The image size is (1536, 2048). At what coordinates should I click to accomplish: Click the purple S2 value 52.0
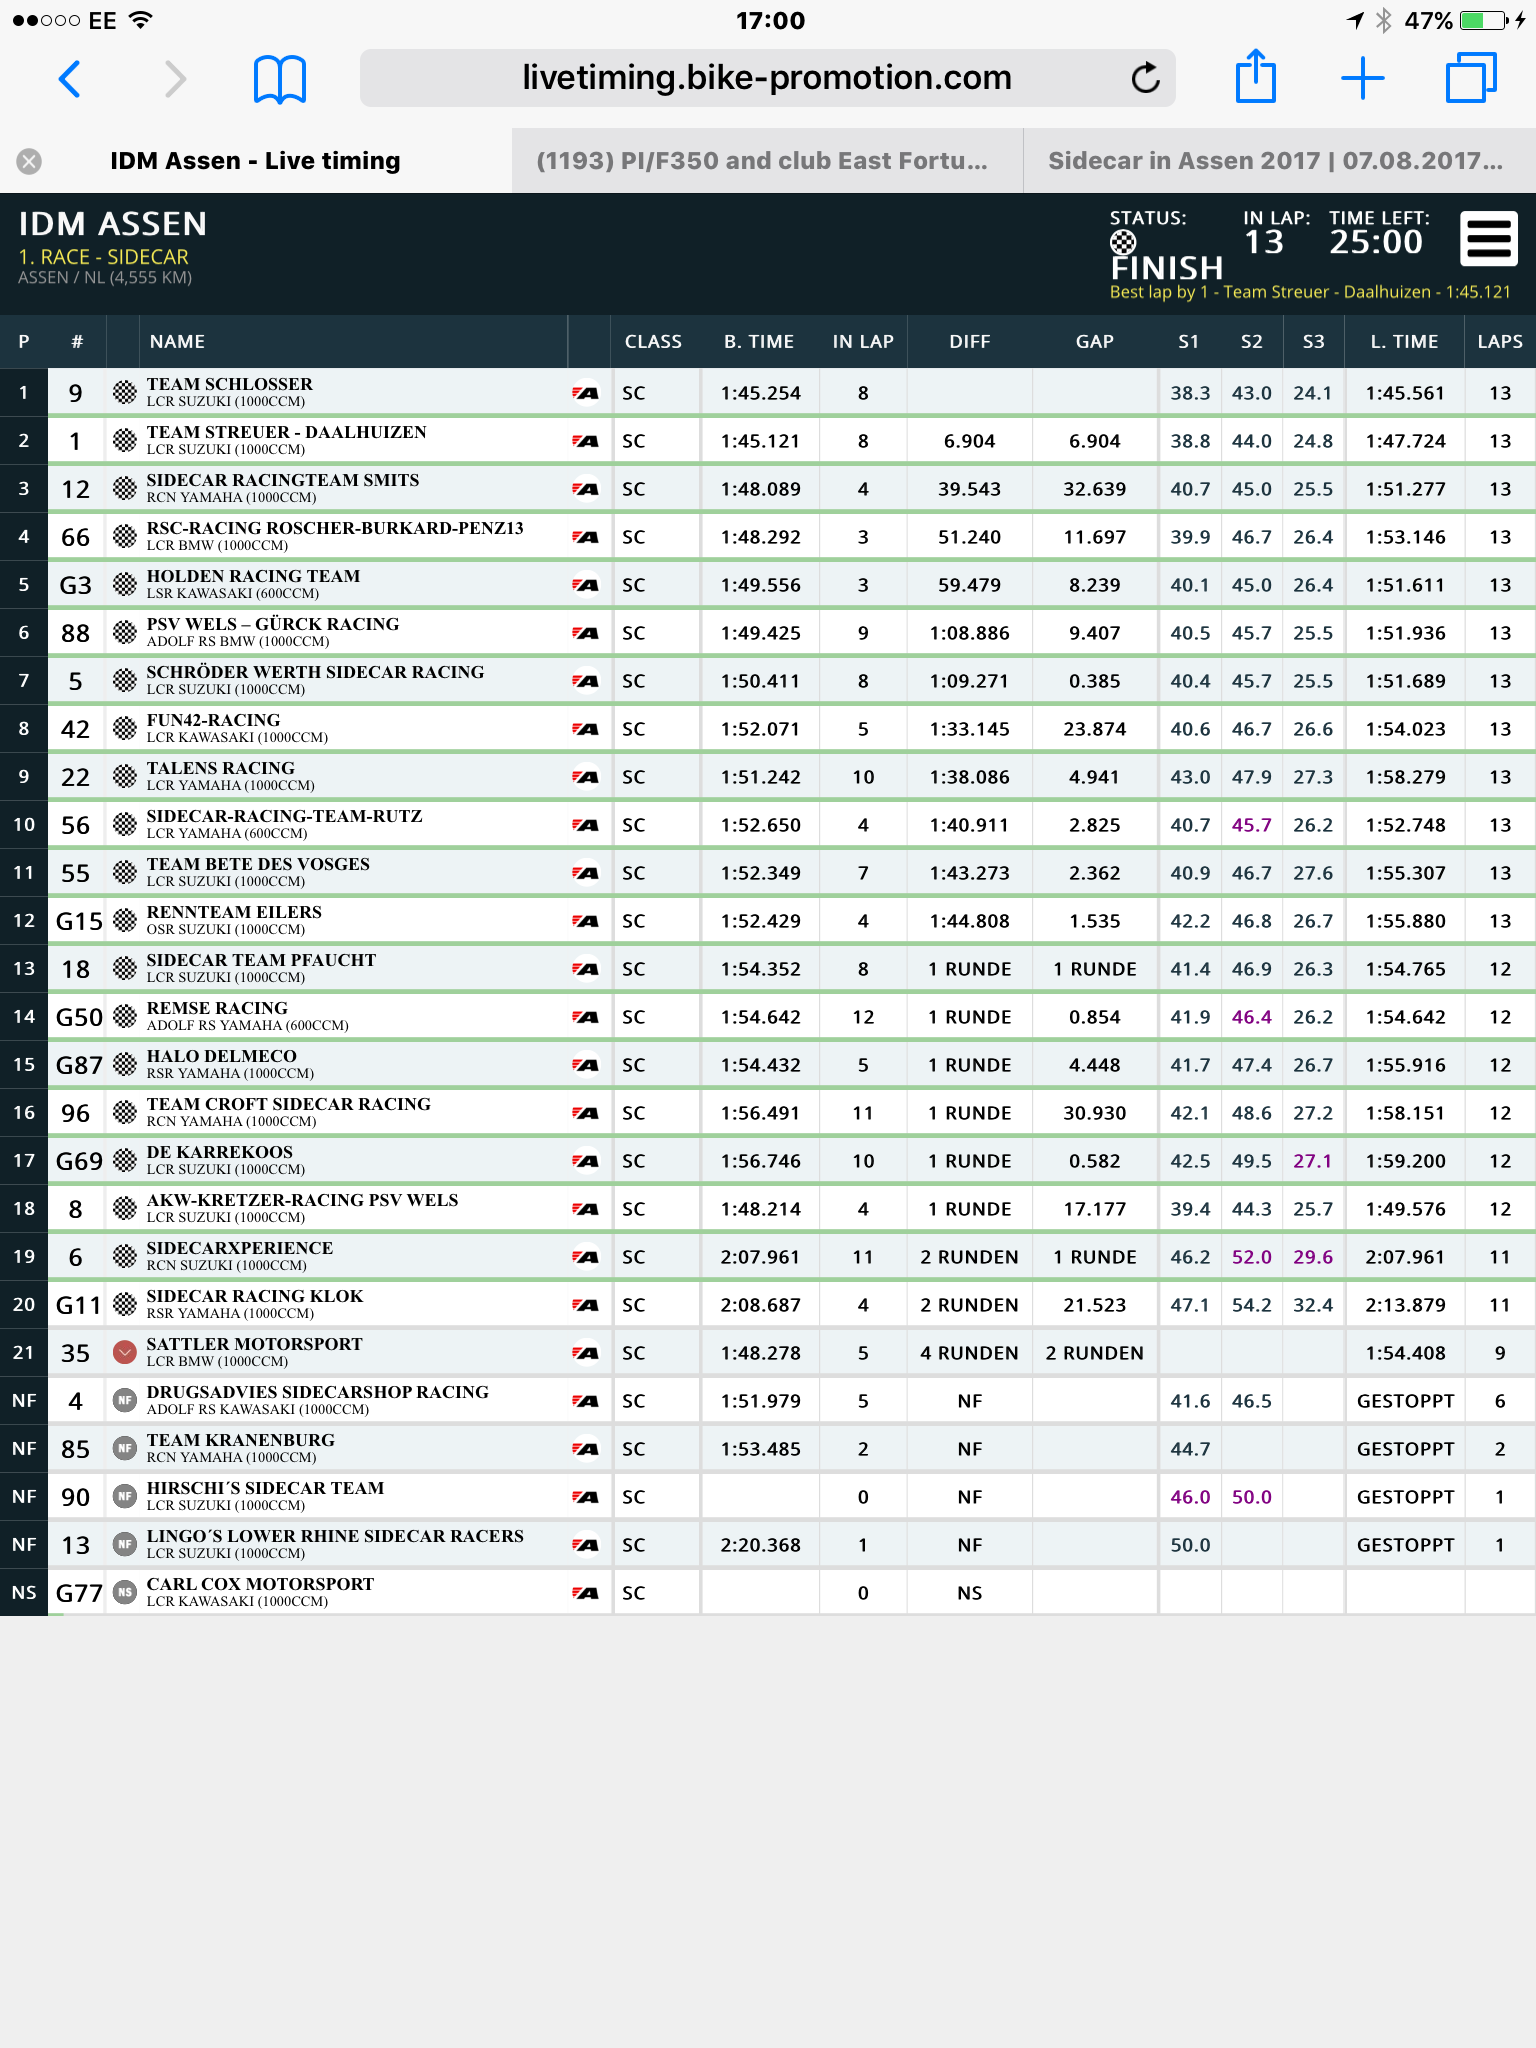1251,1257
